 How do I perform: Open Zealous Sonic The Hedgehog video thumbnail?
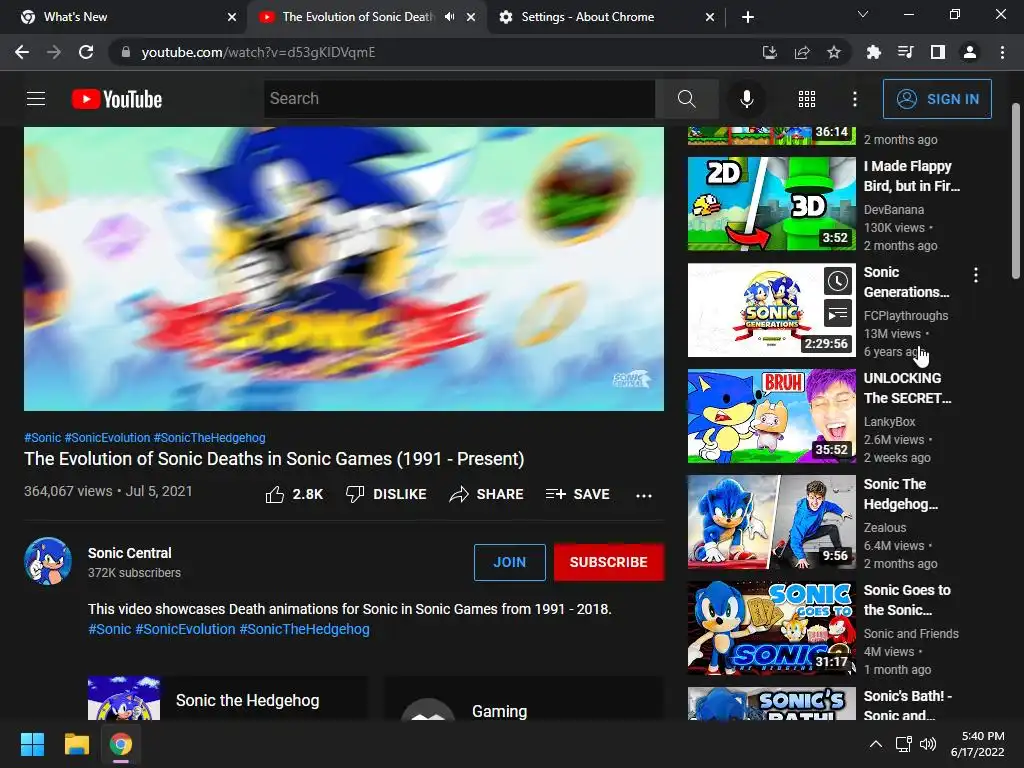(x=771, y=522)
